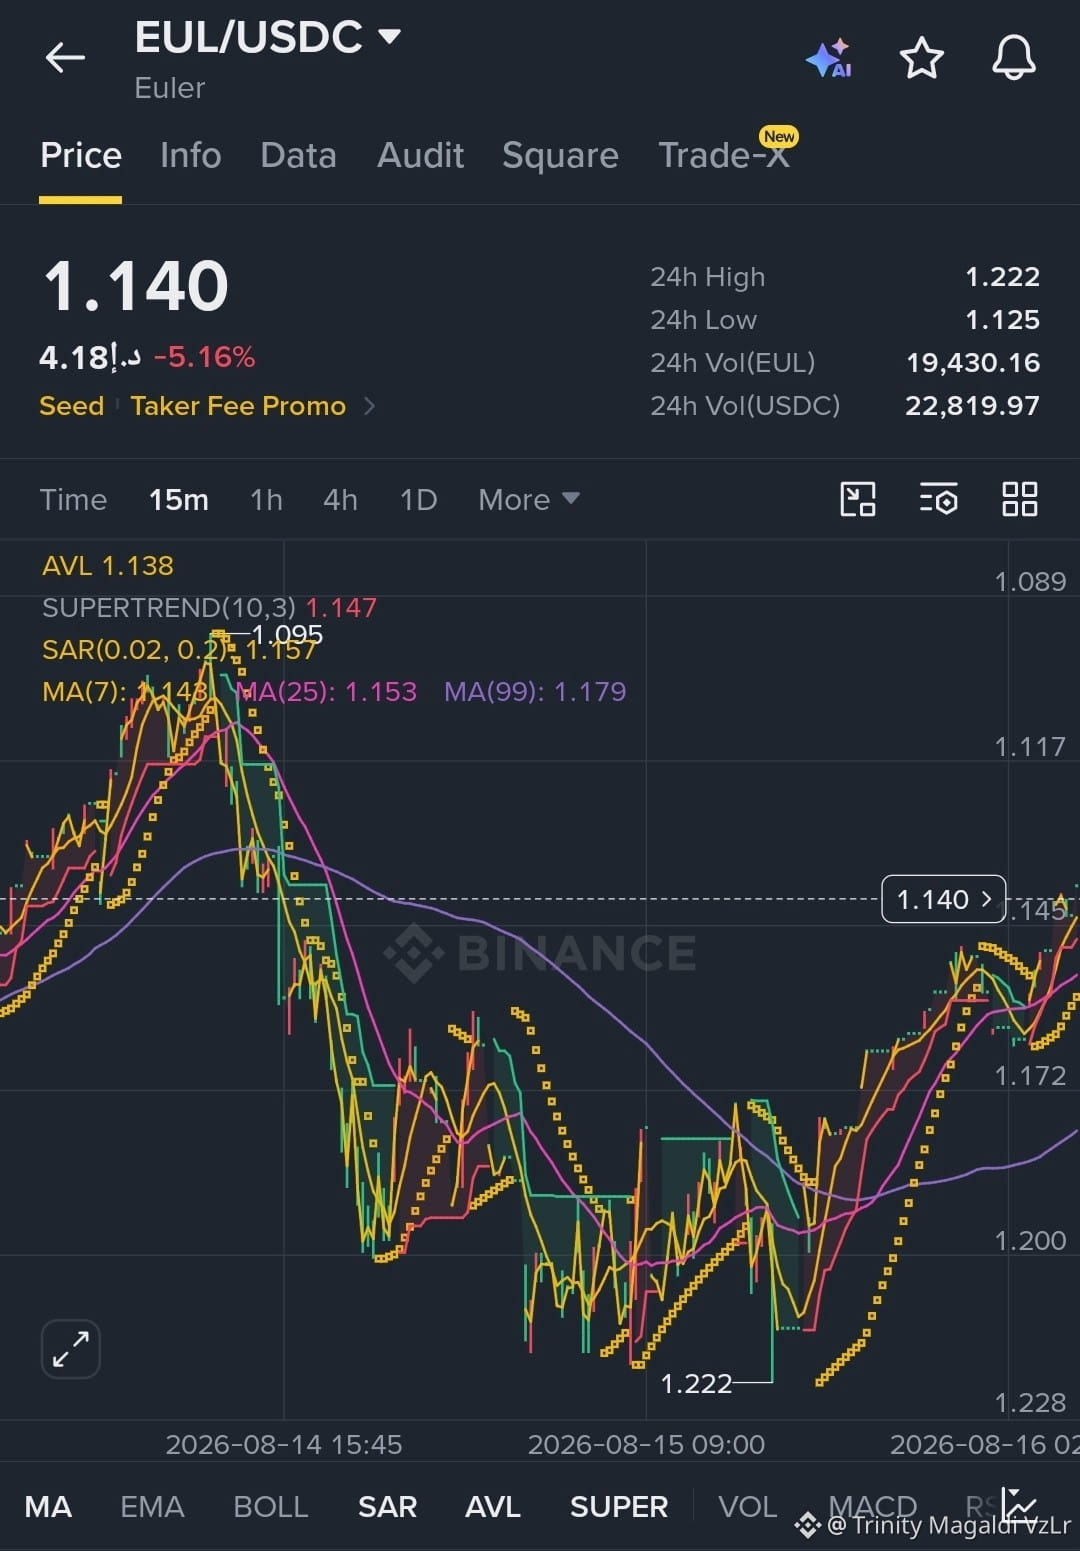Select the Time chart interval

73,499
